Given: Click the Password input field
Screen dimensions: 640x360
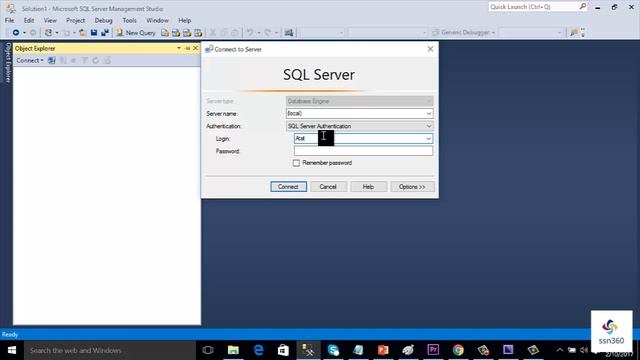Looking at the screenshot, I should point(363,151).
